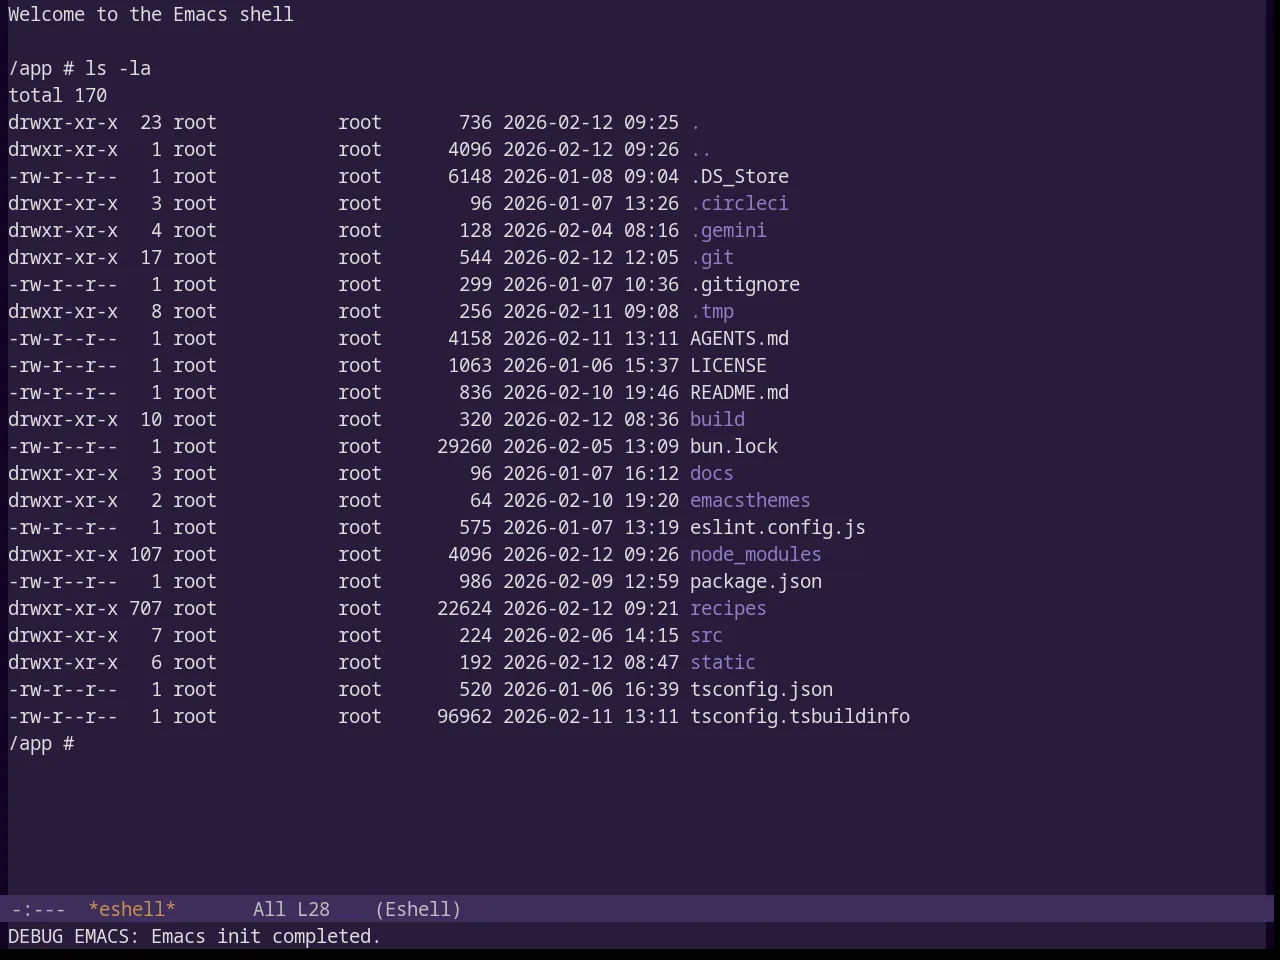
Task: Click the bun.lock file name
Action: coord(734,446)
